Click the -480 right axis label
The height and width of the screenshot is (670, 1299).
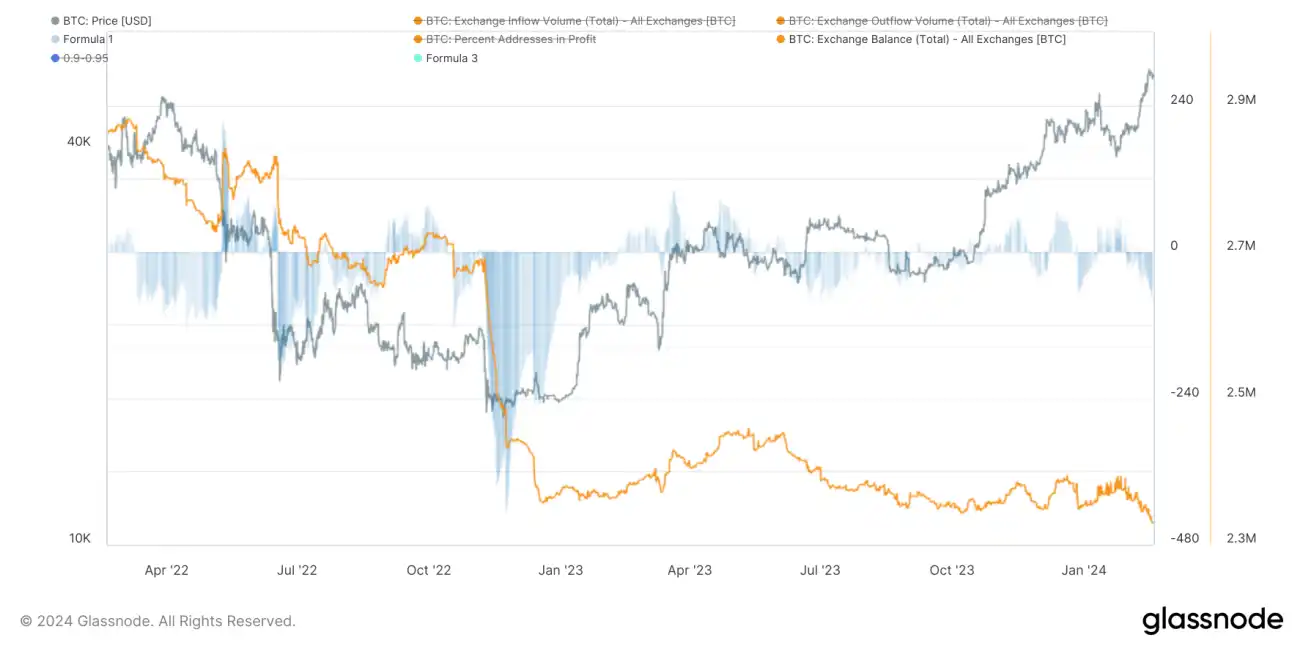coord(1184,538)
